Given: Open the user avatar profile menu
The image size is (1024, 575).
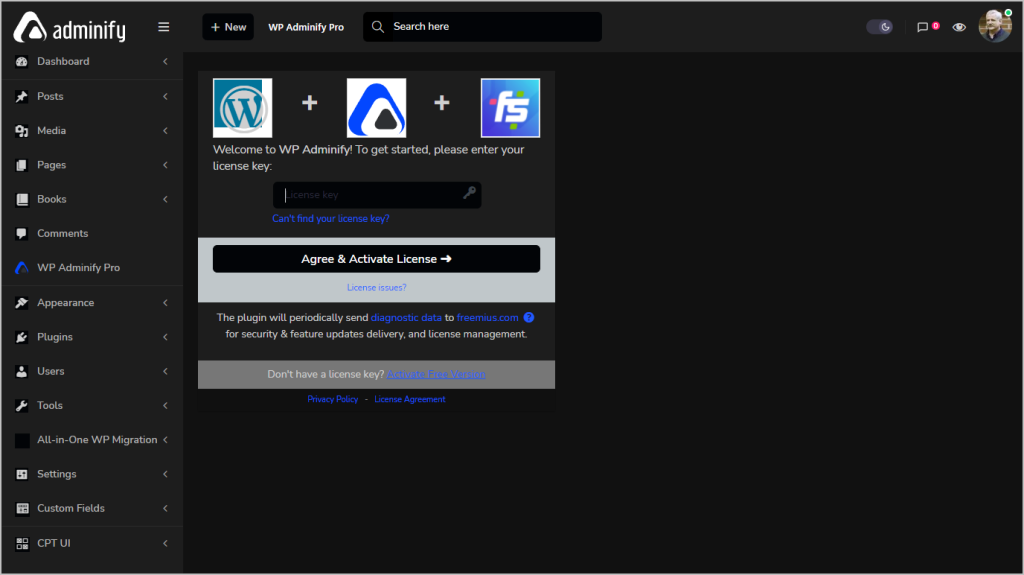Looking at the screenshot, I should point(995,27).
